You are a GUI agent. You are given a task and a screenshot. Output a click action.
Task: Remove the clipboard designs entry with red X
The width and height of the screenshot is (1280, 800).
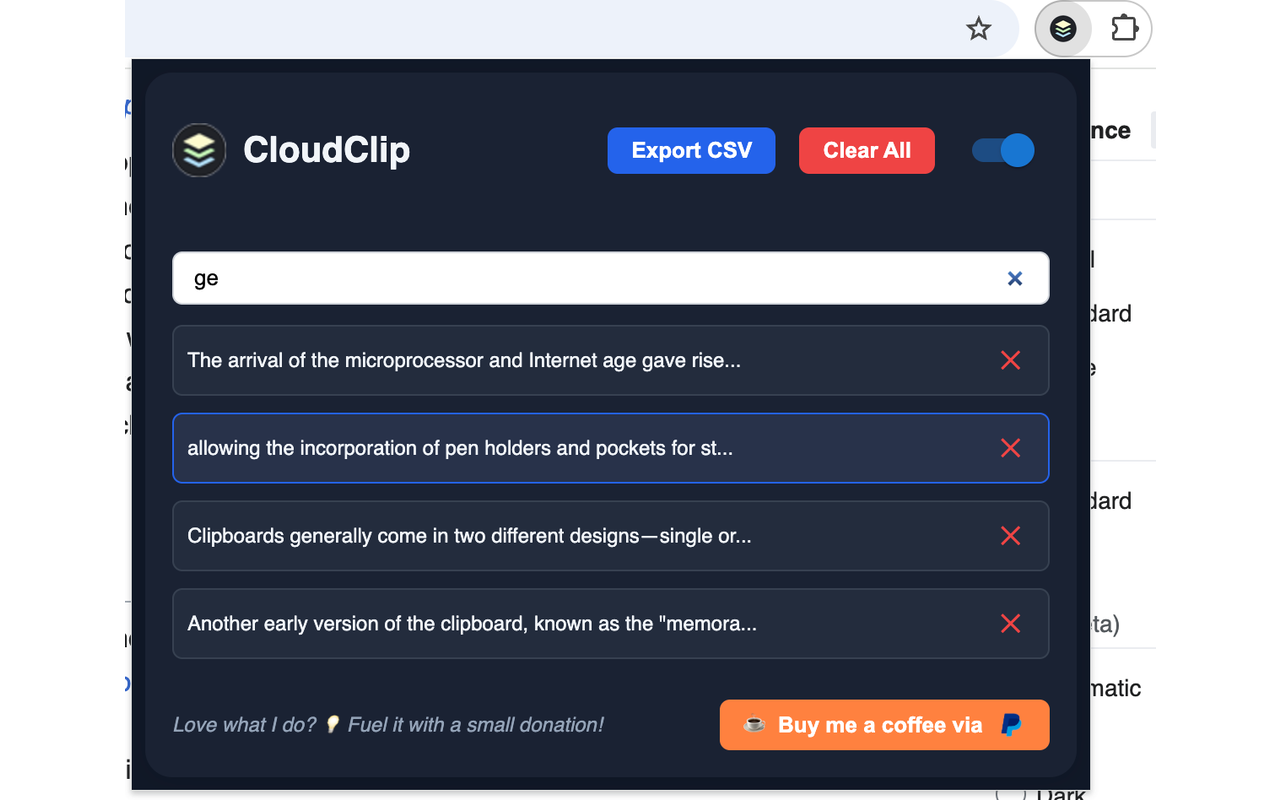[x=1010, y=536]
